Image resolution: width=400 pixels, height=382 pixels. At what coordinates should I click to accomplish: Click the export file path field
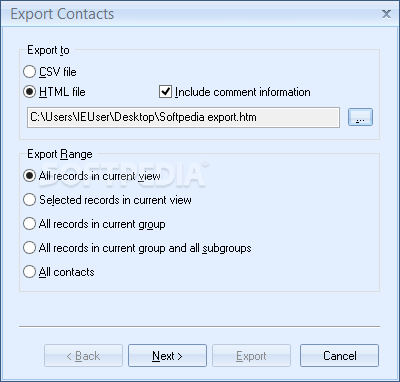point(183,117)
